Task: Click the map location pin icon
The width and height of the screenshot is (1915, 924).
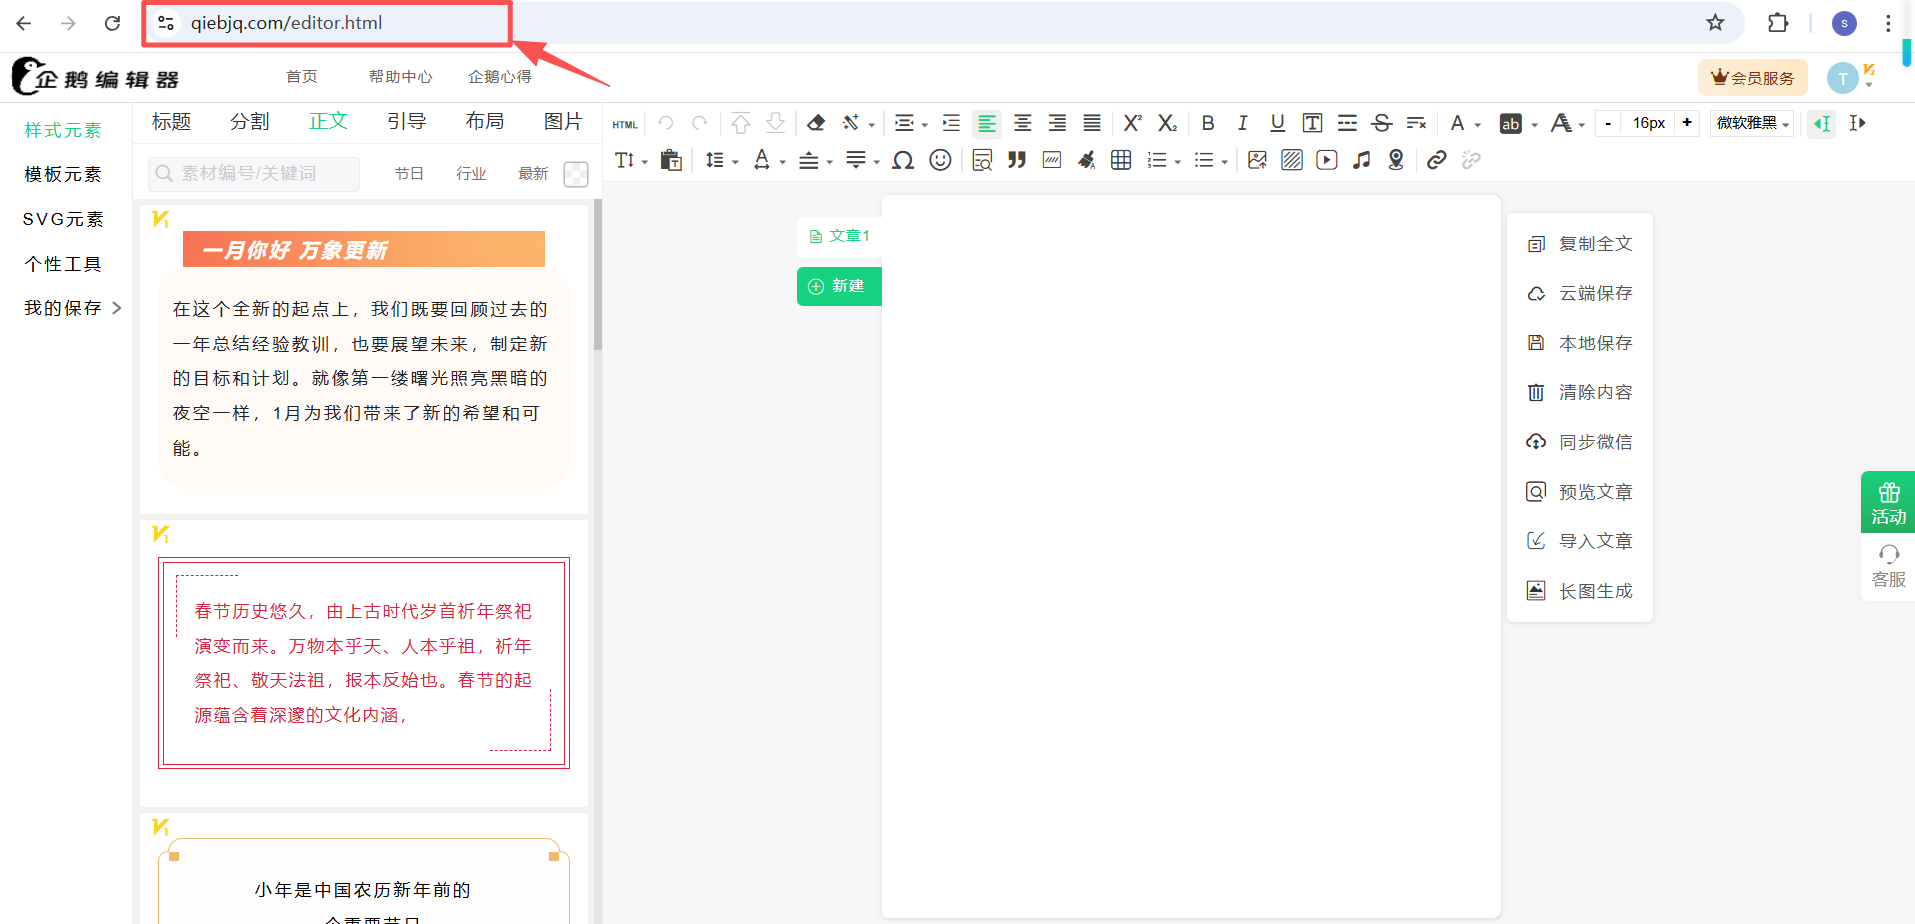Action: 1396,160
